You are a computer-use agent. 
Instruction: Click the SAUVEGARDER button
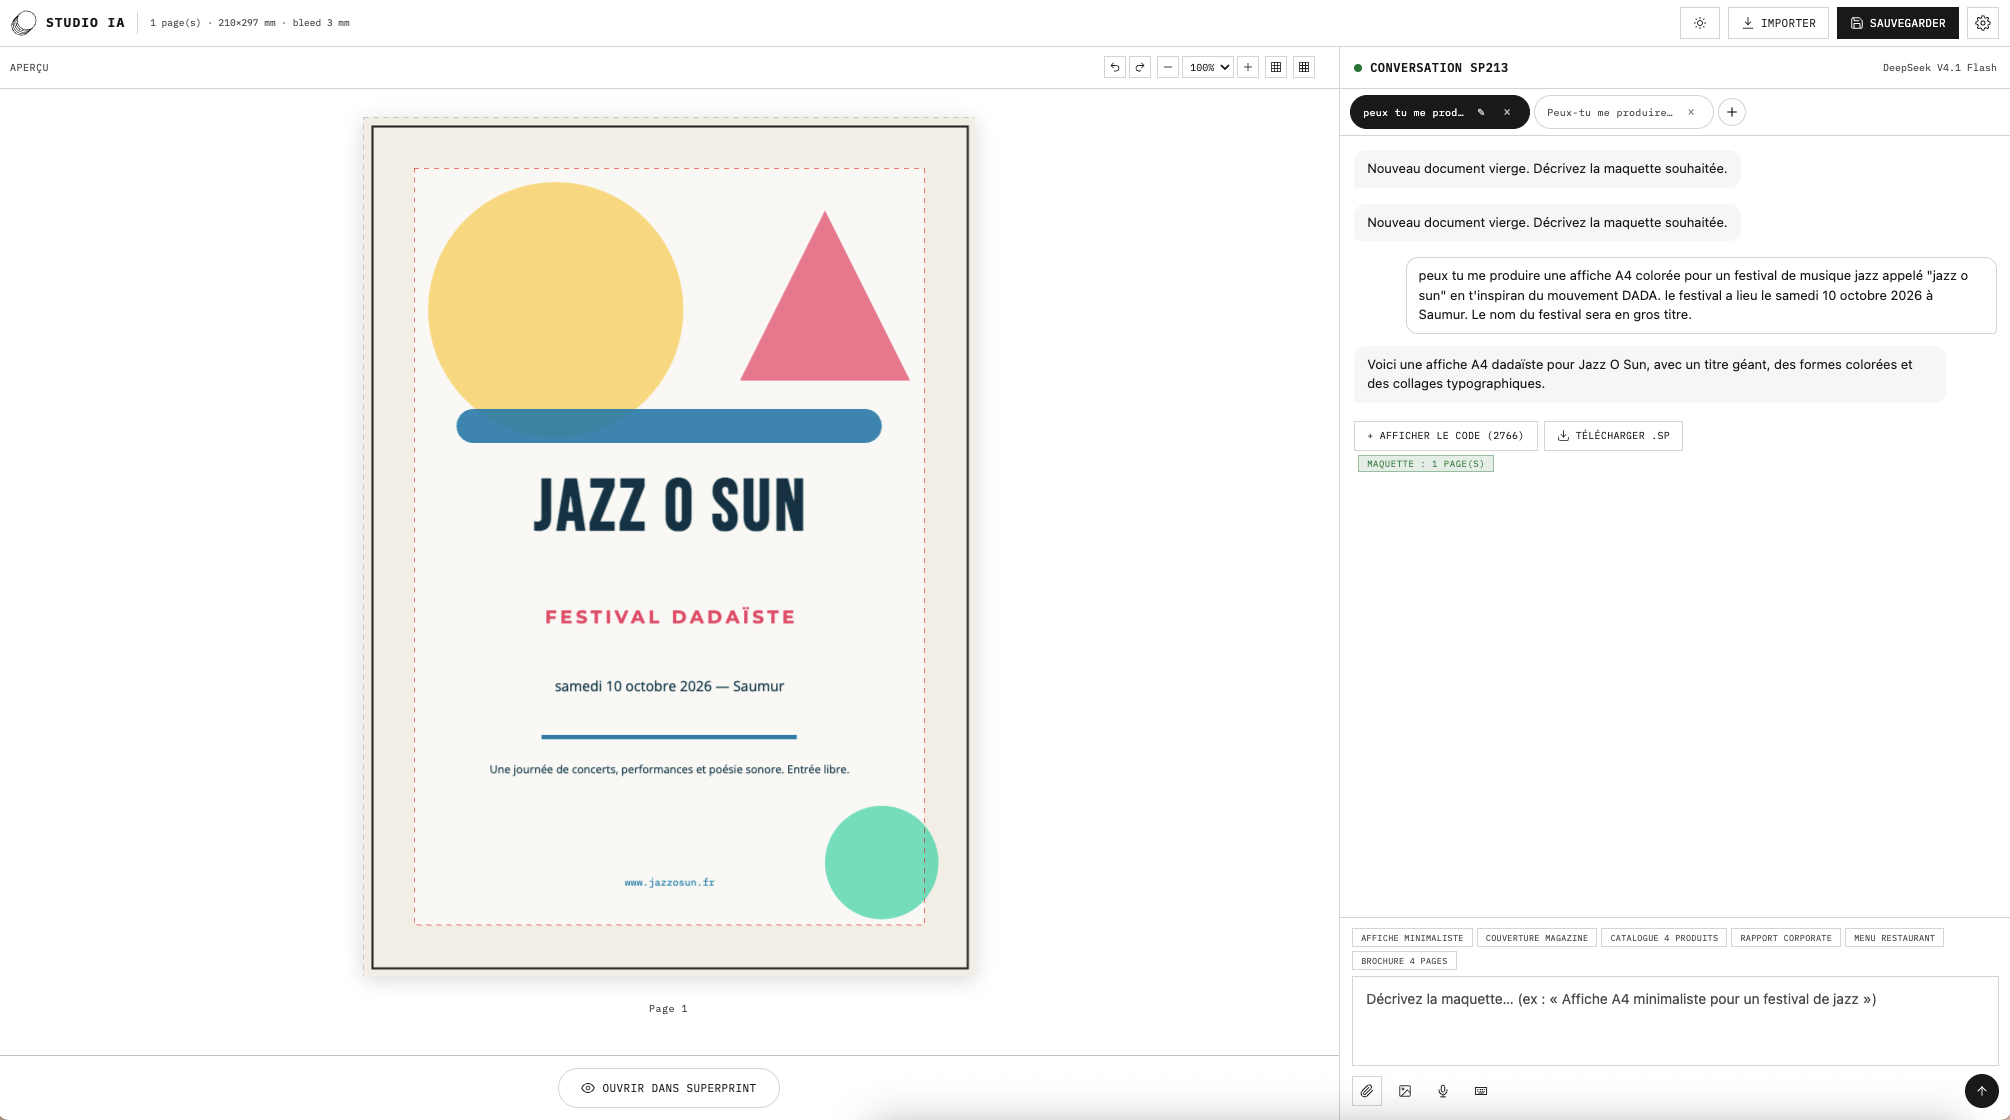[x=1898, y=23]
